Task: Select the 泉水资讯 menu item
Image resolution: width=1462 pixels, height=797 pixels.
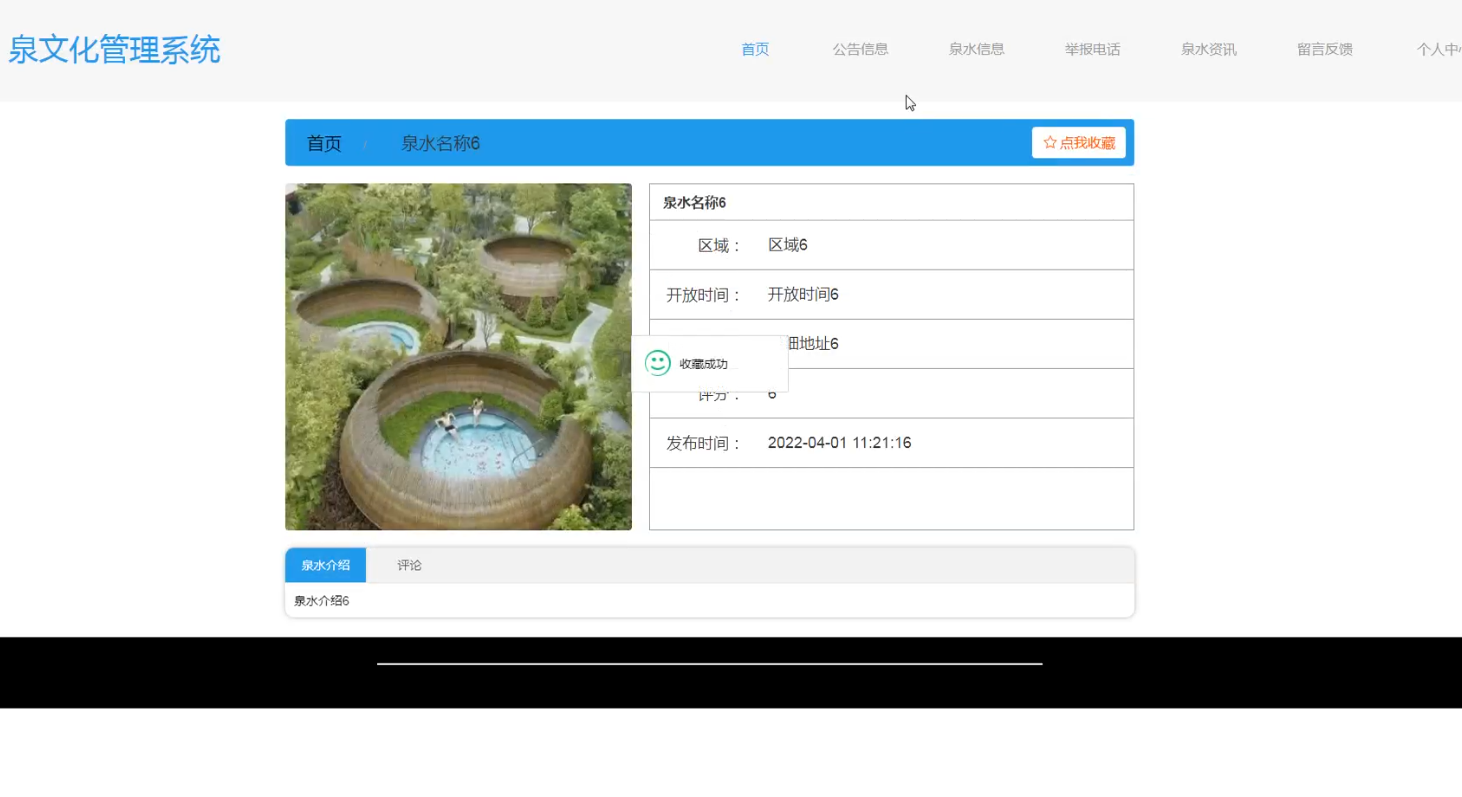Action: click(1208, 49)
